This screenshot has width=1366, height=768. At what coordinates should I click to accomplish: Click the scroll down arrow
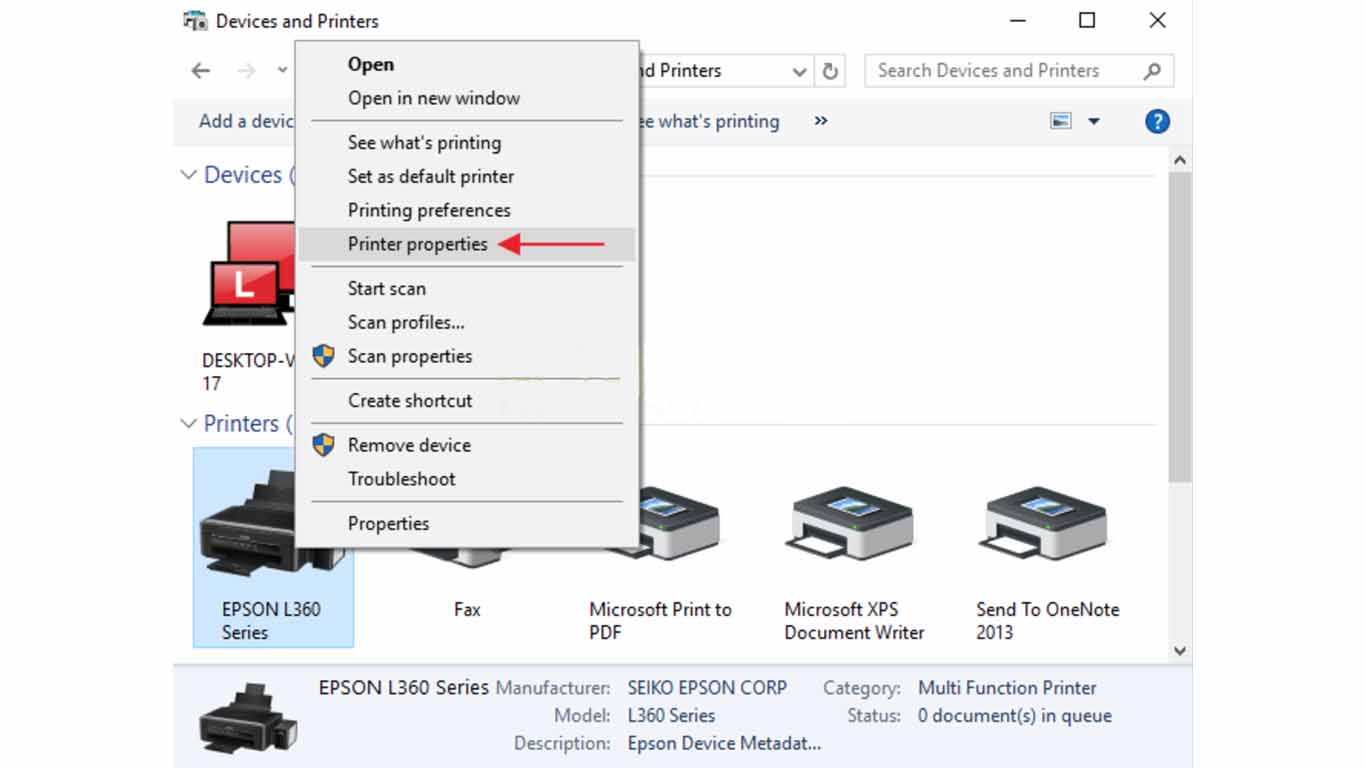(x=1180, y=650)
